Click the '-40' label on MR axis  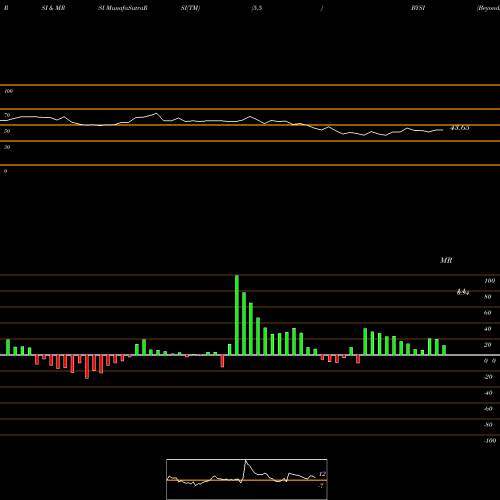click(488, 393)
